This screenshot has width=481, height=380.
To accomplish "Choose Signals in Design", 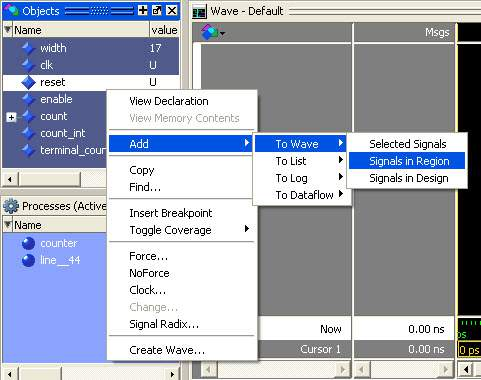I will 407,178.
